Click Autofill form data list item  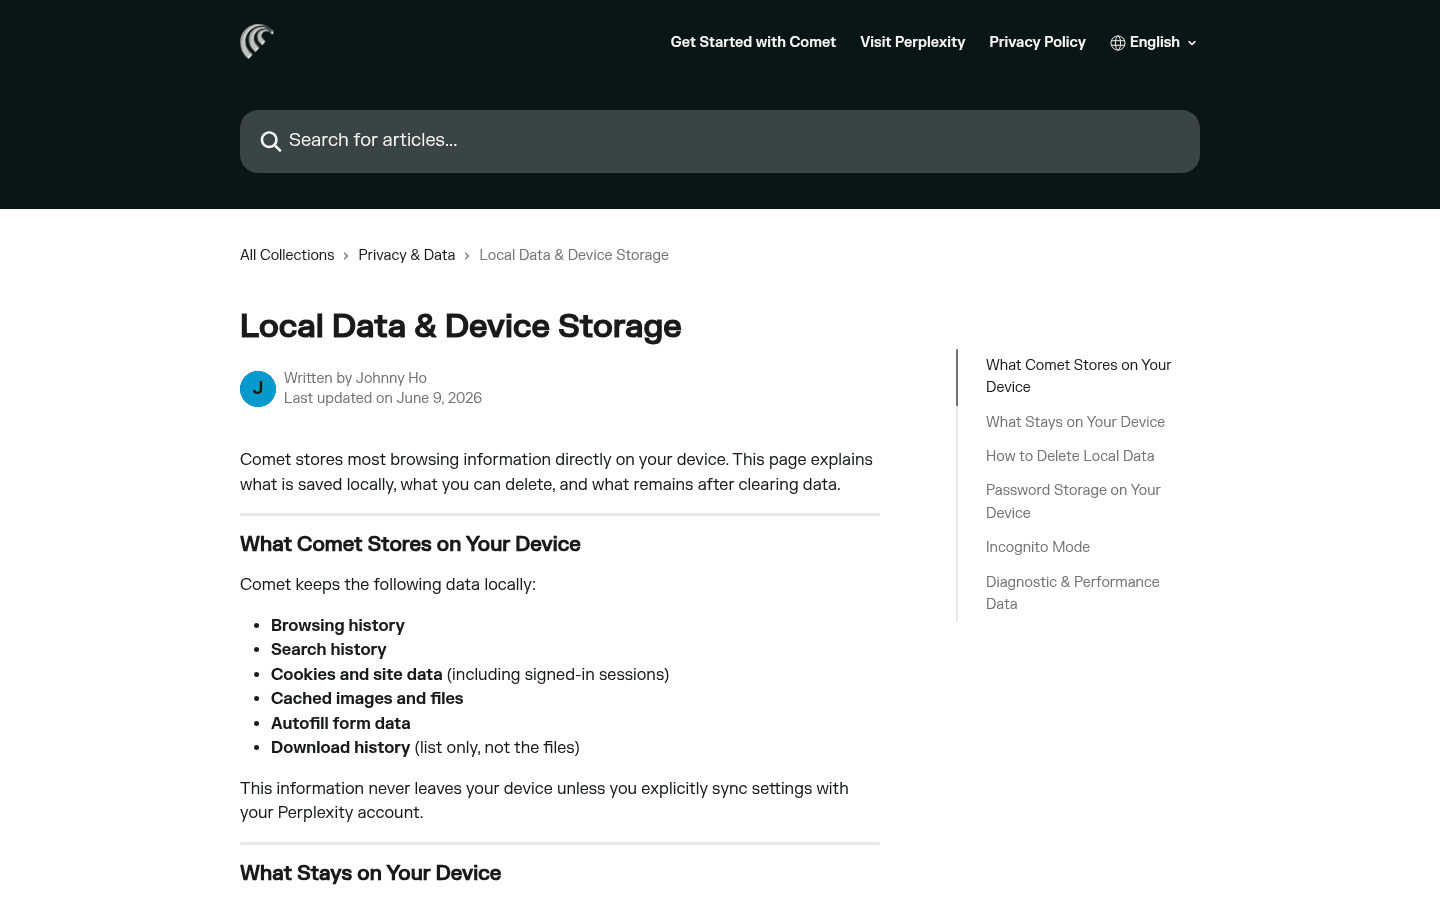click(340, 723)
